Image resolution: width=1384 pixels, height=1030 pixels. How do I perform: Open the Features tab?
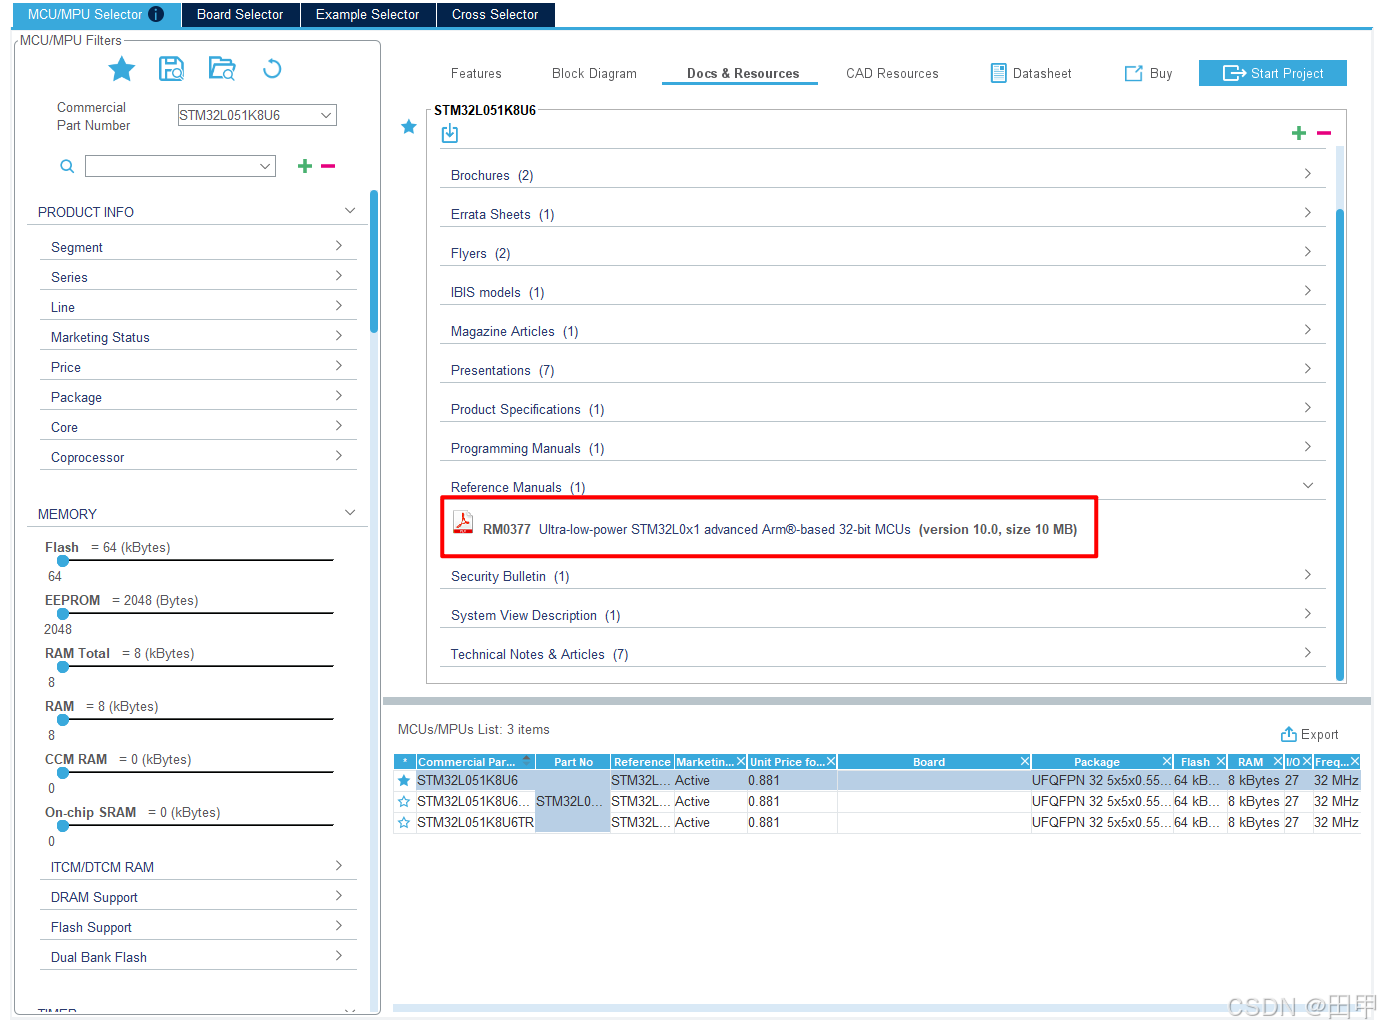pos(476,73)
